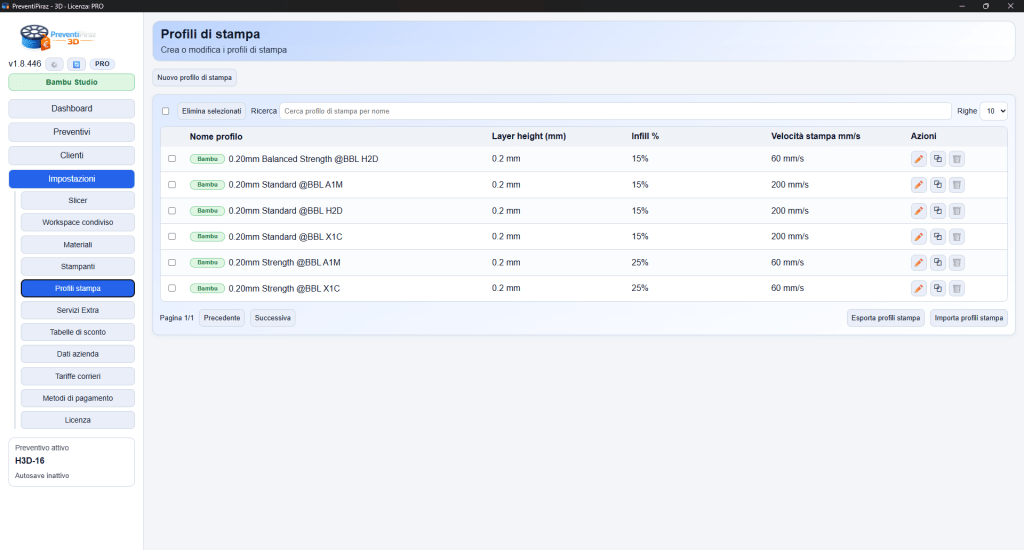The image size is (1024, 550).
Task: Toggle the select-all checkbox beside Elimina selezionati
Action: [x=166, y=111]
